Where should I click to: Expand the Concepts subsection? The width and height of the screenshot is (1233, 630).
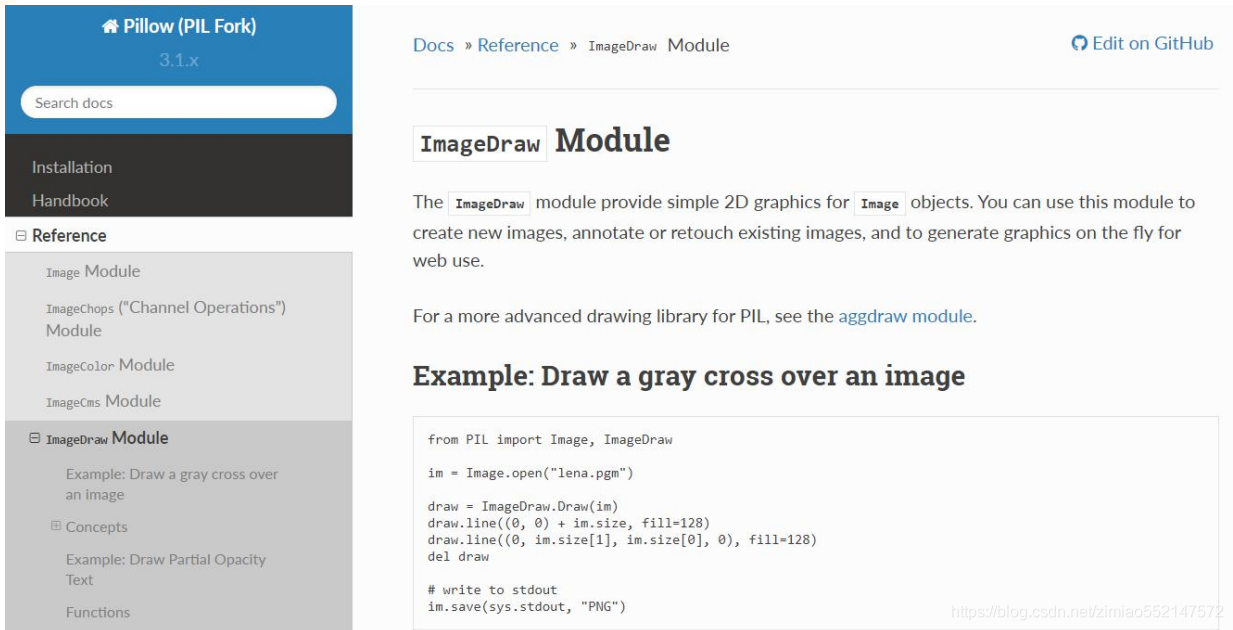[56, 526]
